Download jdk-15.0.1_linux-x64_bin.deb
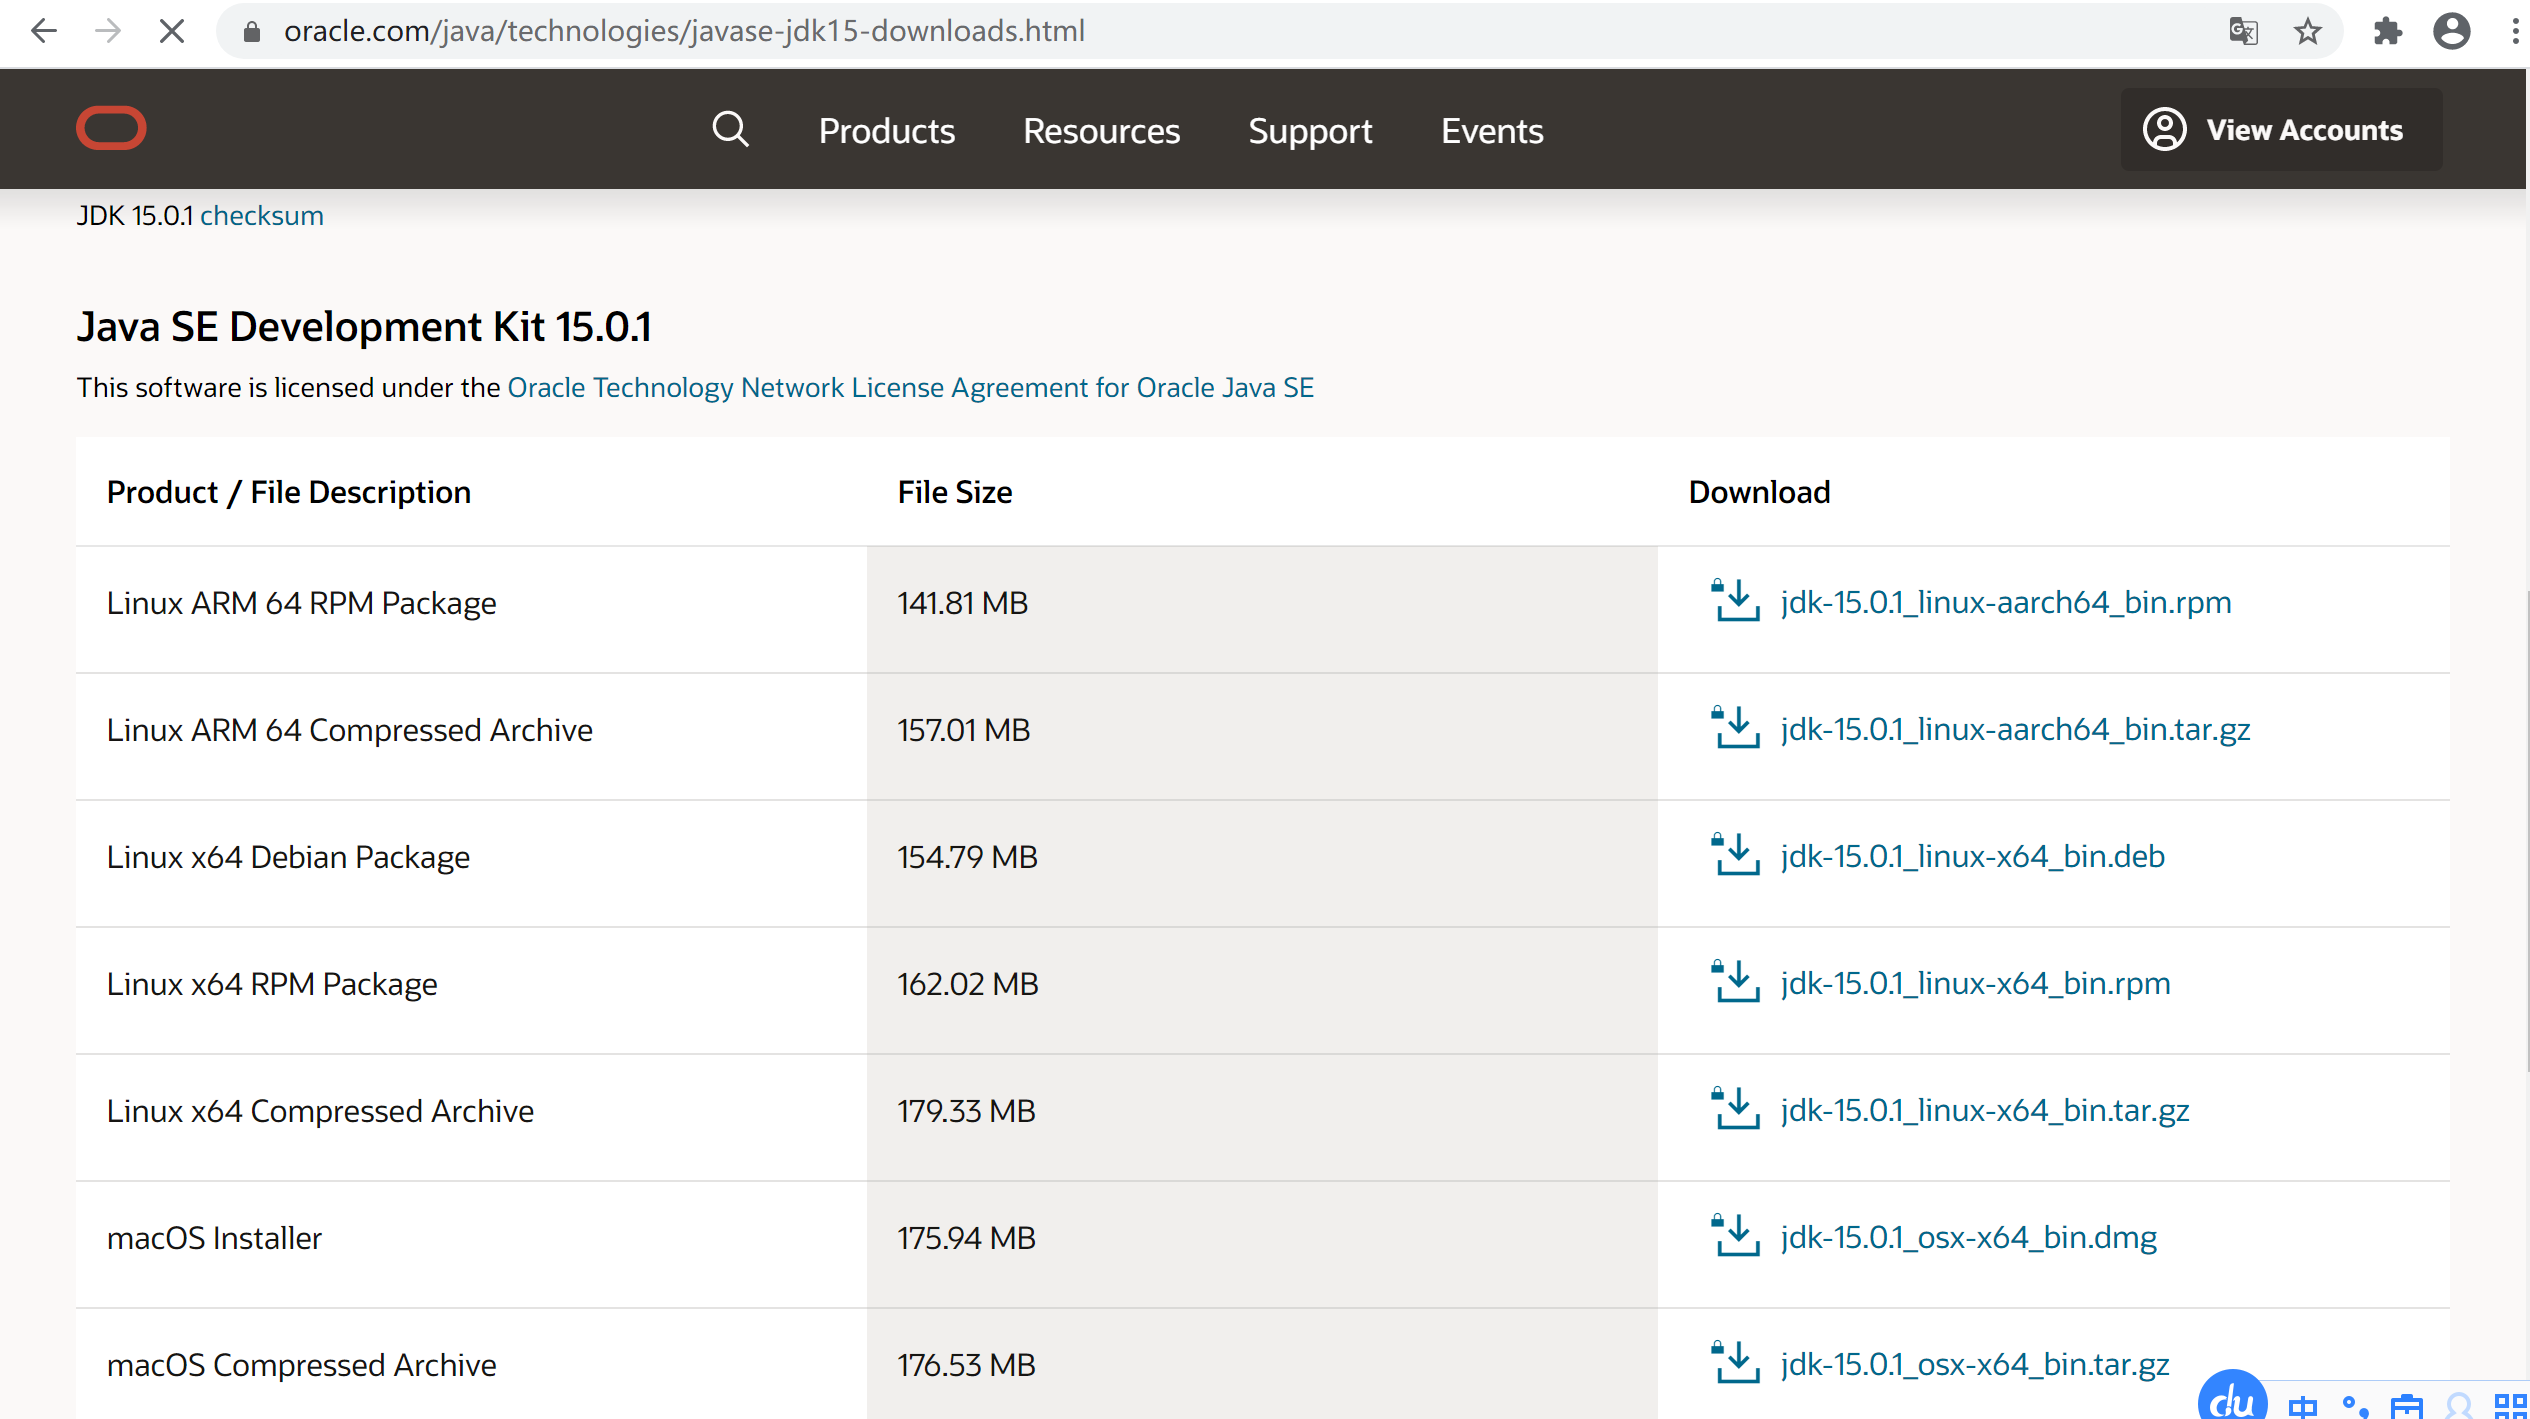Image resolution: width=2530 pixels, height=1419 pixels. click(x=1972, y=856)
